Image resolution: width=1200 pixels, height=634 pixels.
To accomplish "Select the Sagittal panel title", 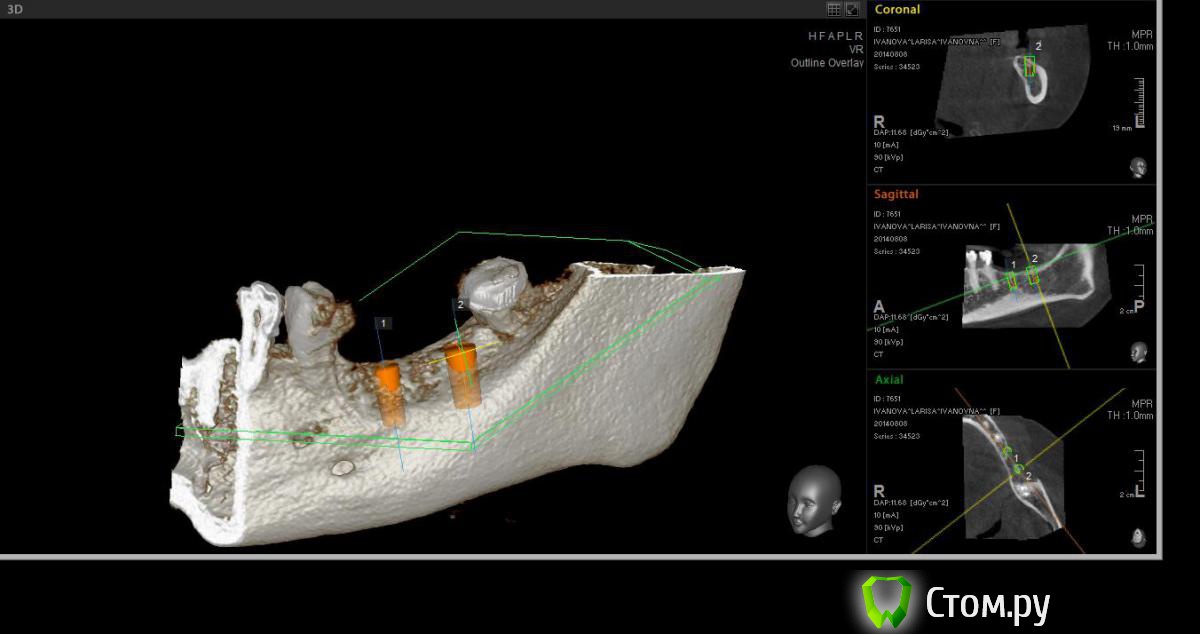I will click(896, 194).
